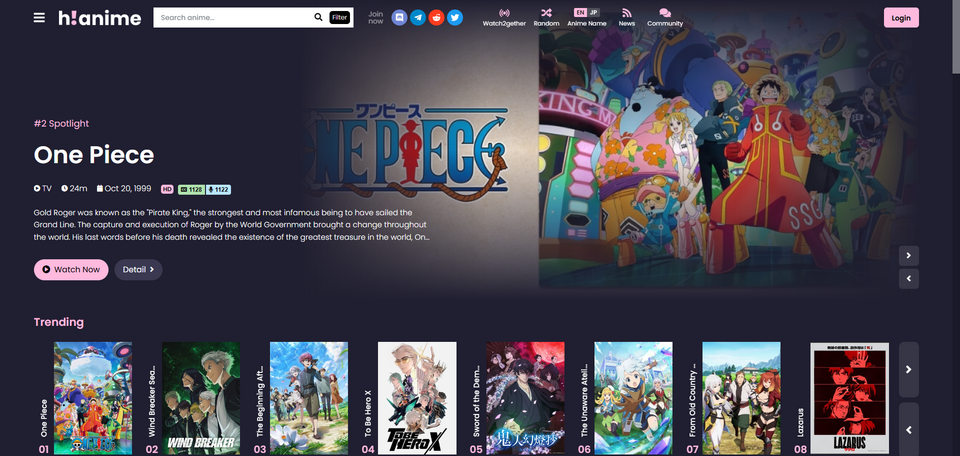960x456 pixels.
Task: Open the Reddit icon link
Action: click(436, 18)
